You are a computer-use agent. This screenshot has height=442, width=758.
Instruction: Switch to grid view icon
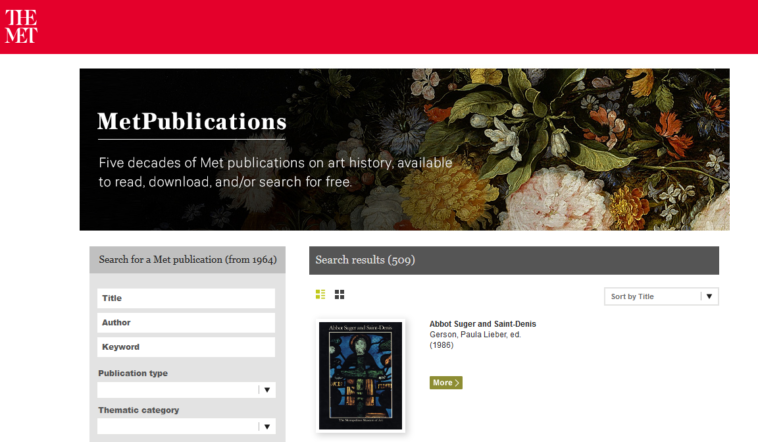339,295
